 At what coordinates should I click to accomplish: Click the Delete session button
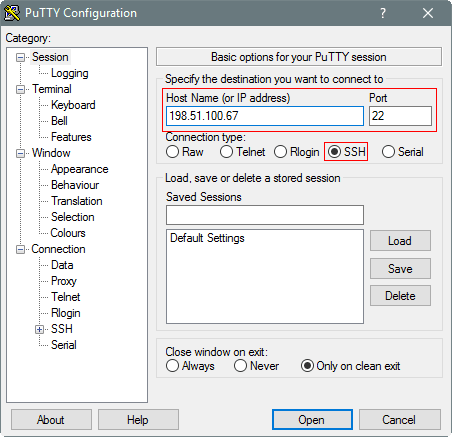[x=400, y=296]
